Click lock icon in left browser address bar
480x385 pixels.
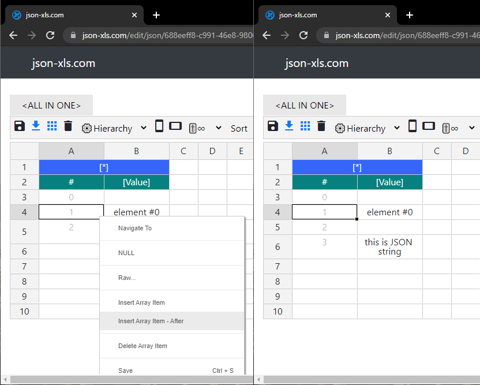pyautogui.click(x=73, y=35)
